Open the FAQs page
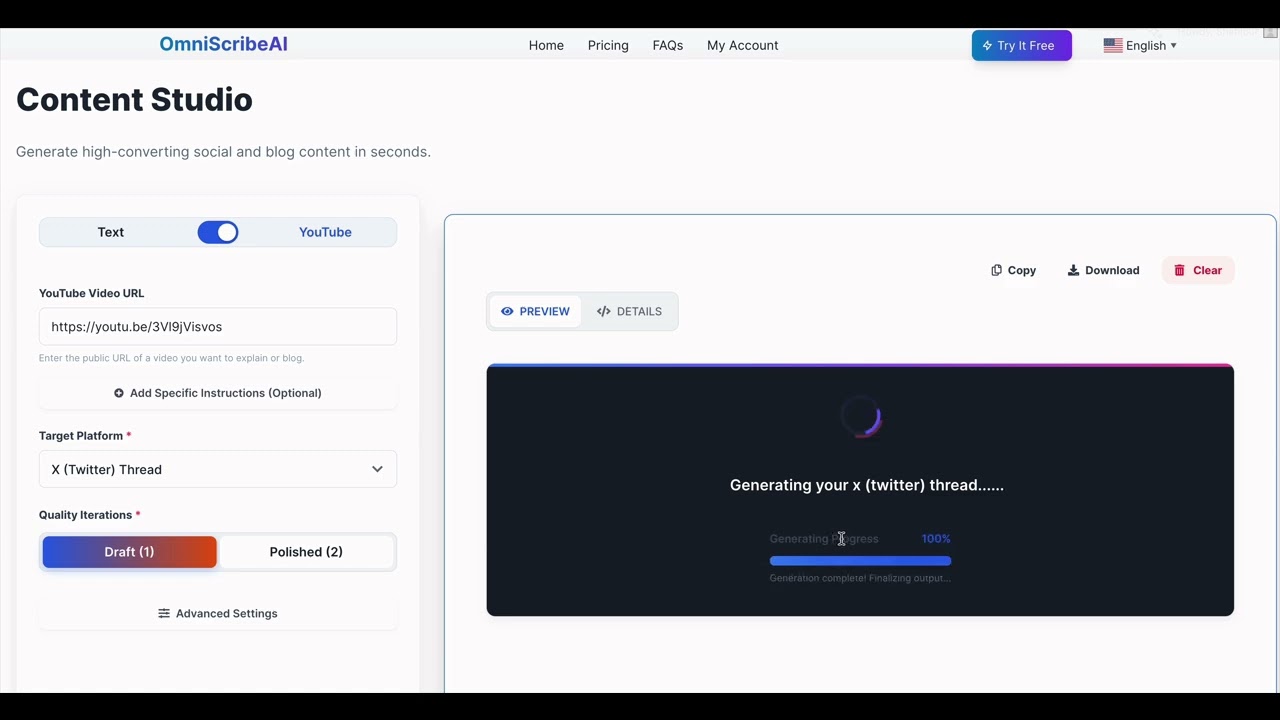1280x720 pixels. [x=668, y=45]
